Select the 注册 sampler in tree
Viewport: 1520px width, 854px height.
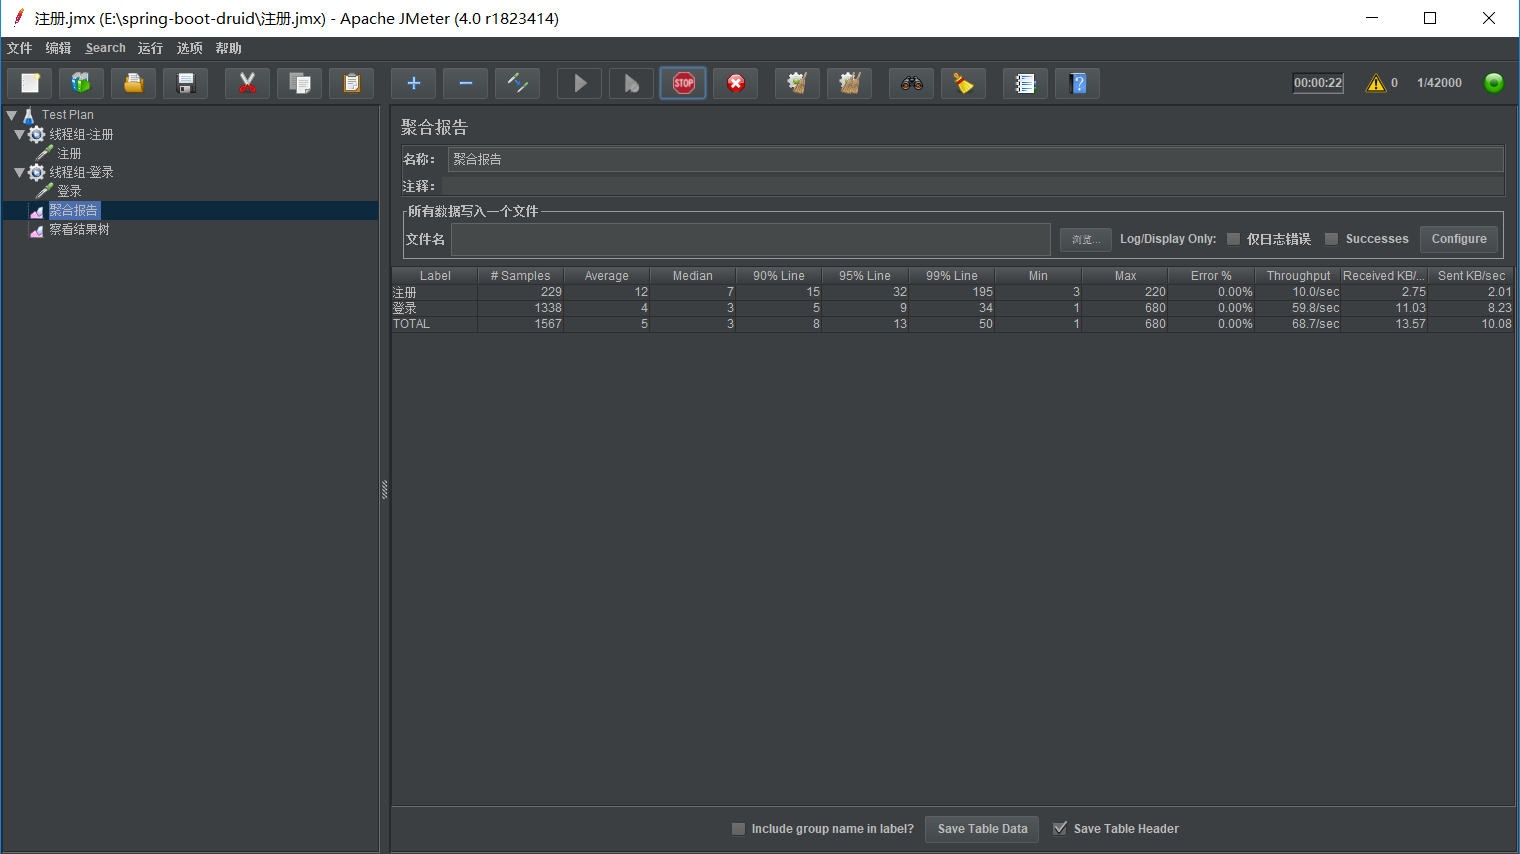tap(69, 153)
